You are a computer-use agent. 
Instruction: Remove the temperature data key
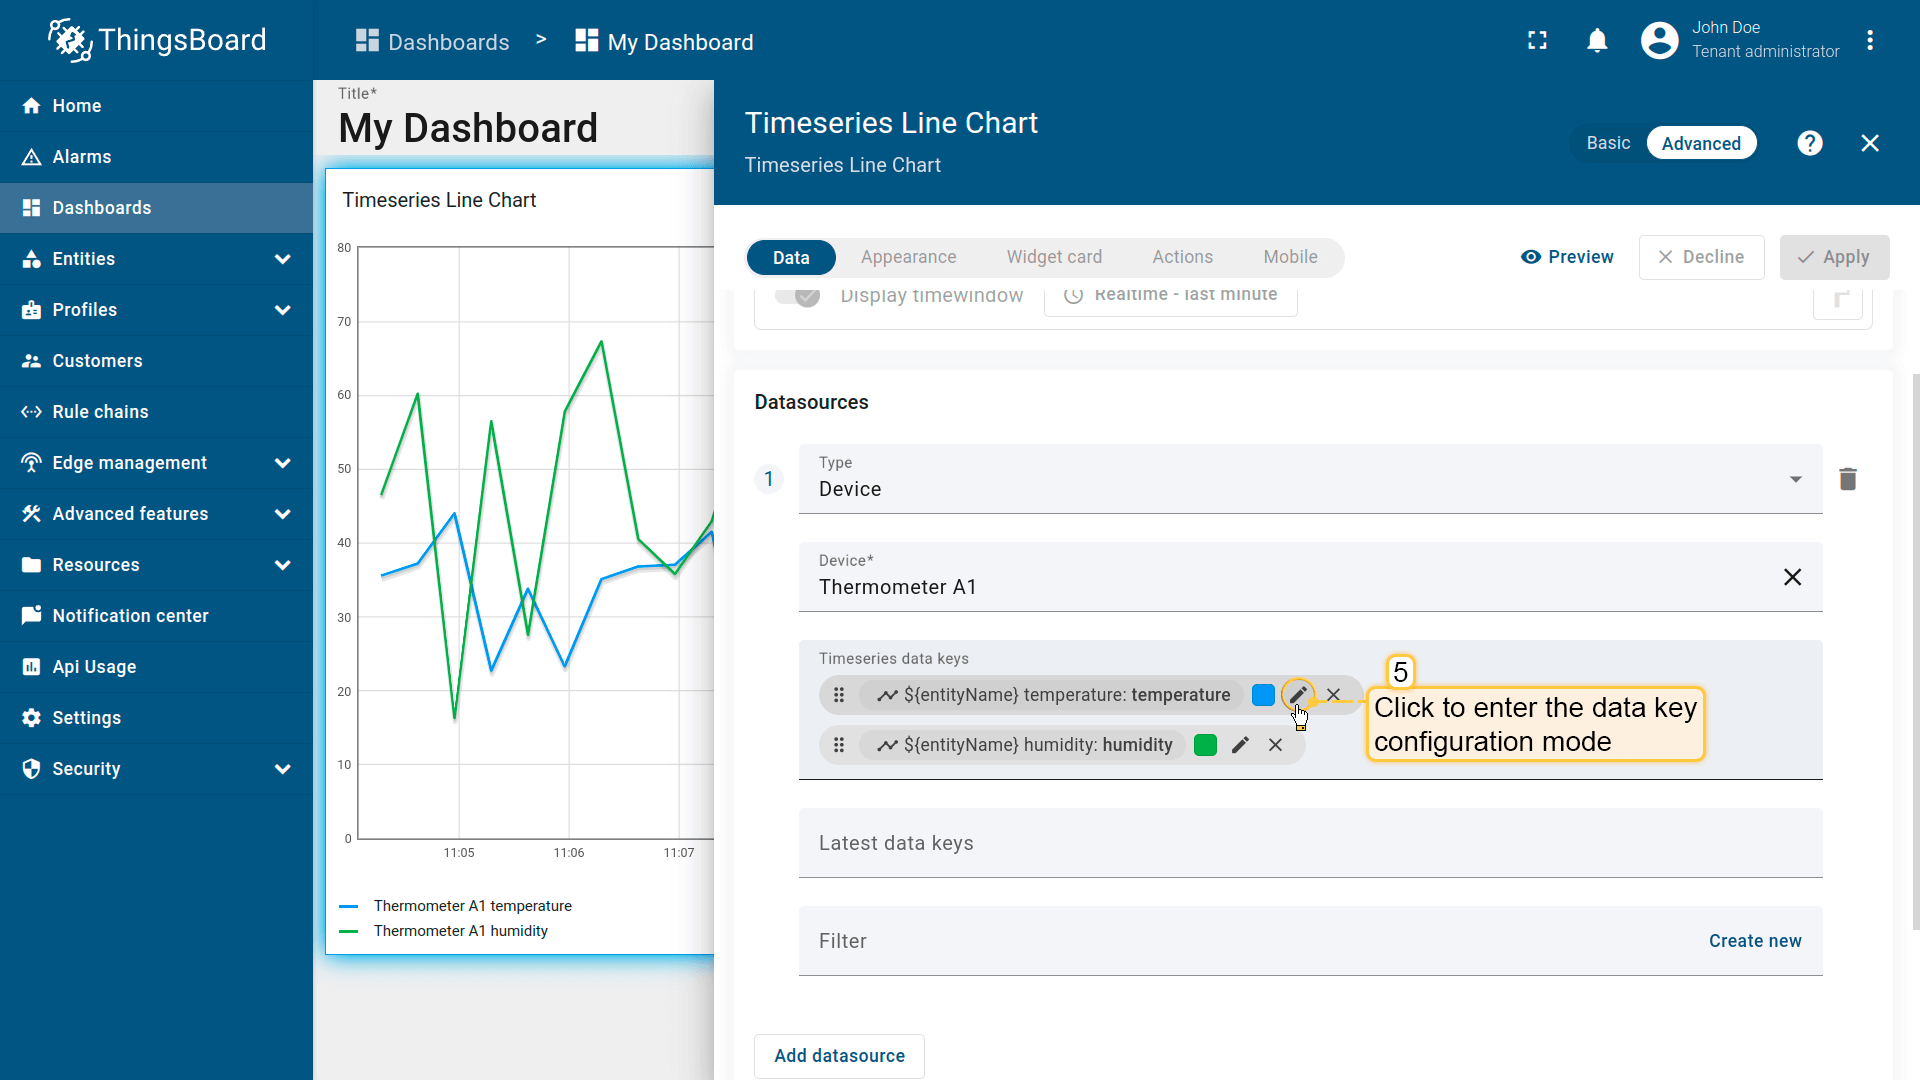(x=1333, y=695)
